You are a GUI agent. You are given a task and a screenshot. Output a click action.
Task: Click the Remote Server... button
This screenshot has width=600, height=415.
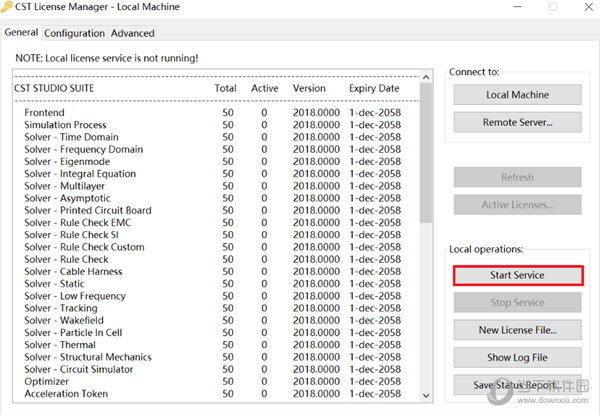517,122
